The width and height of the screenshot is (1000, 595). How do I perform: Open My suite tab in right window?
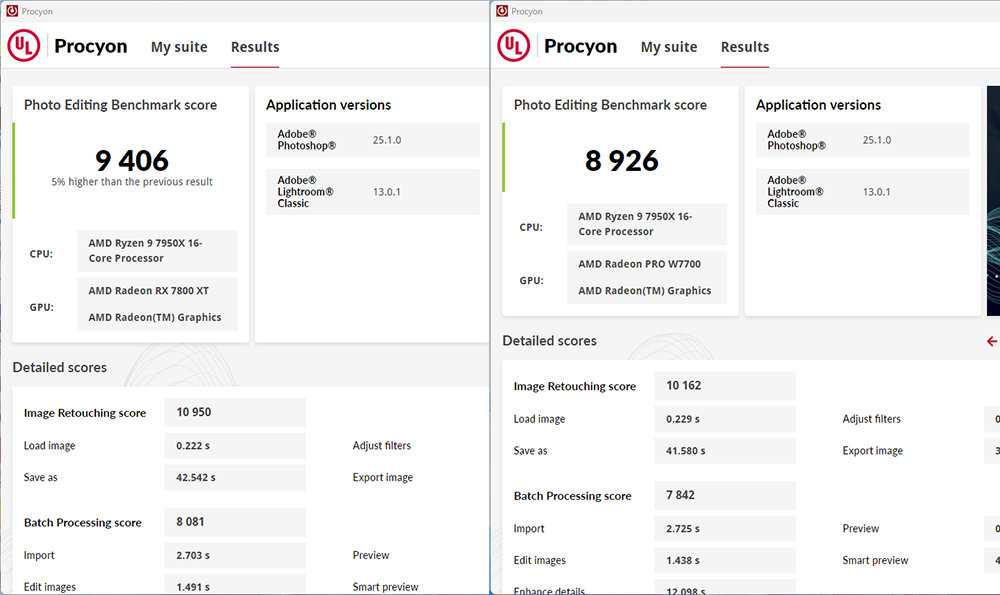point(669,47)
